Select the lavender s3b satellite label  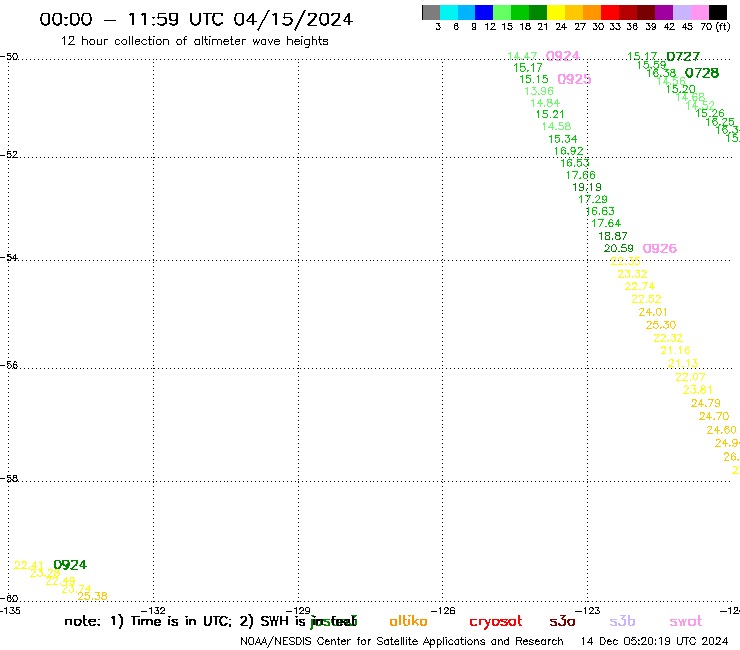pyautogui.click(x=622, y=621)
